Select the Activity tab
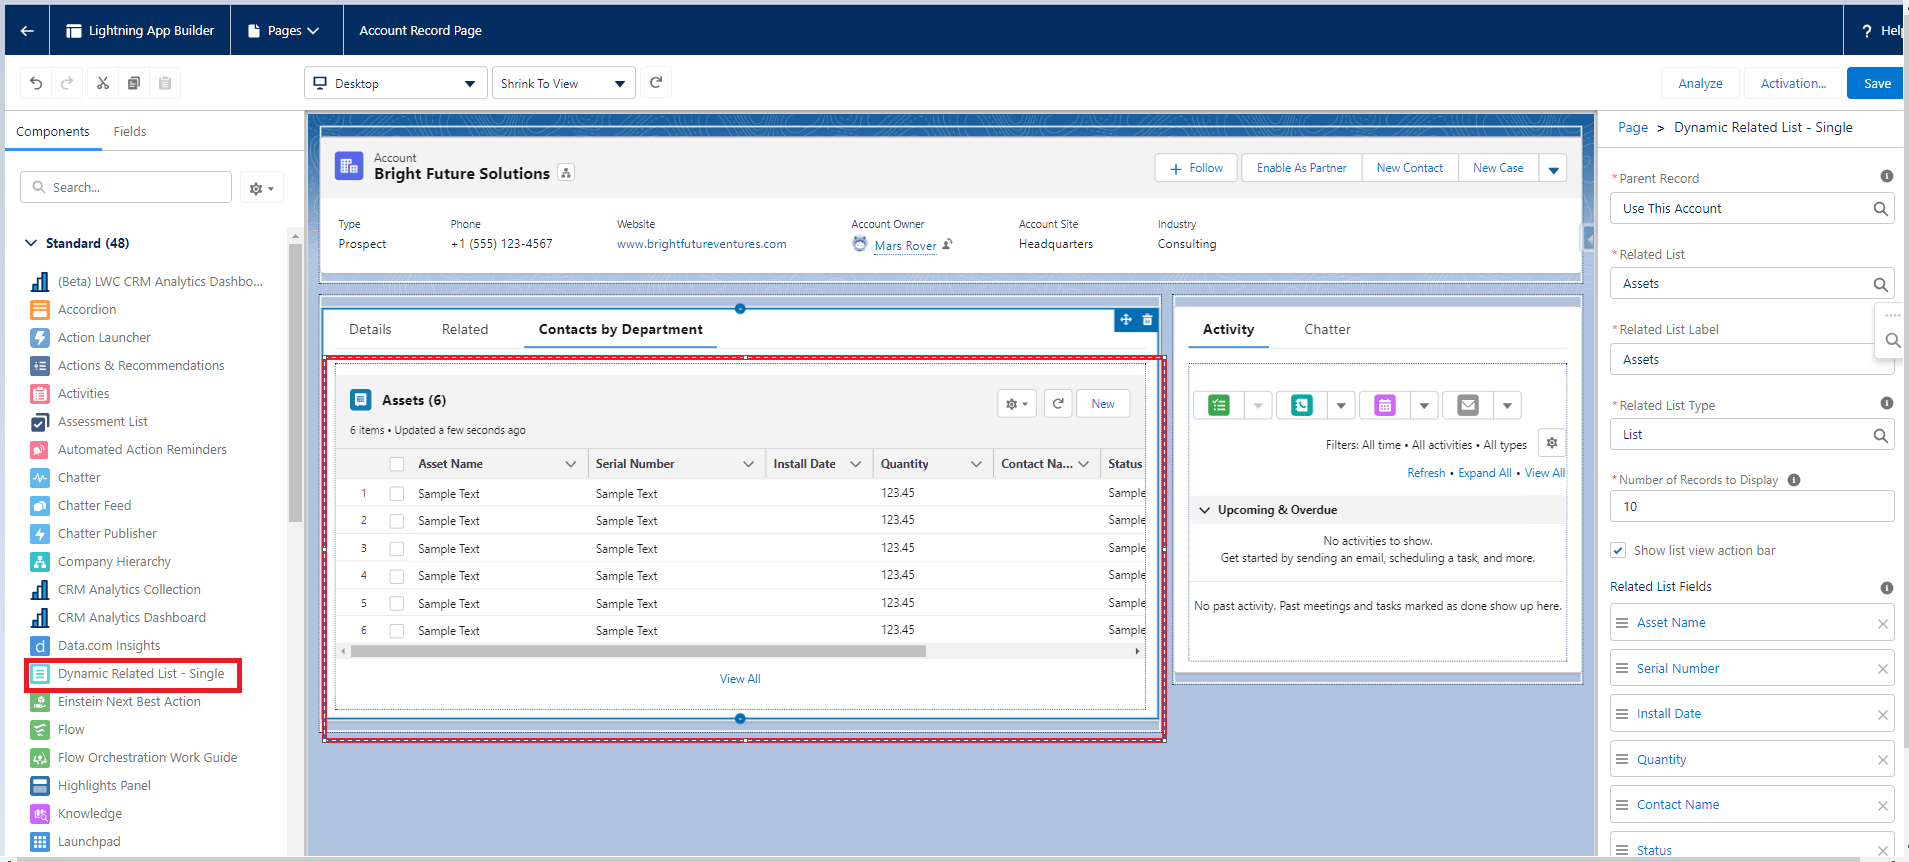This screenshot has height=862, width=1909. click(1228, 330)
